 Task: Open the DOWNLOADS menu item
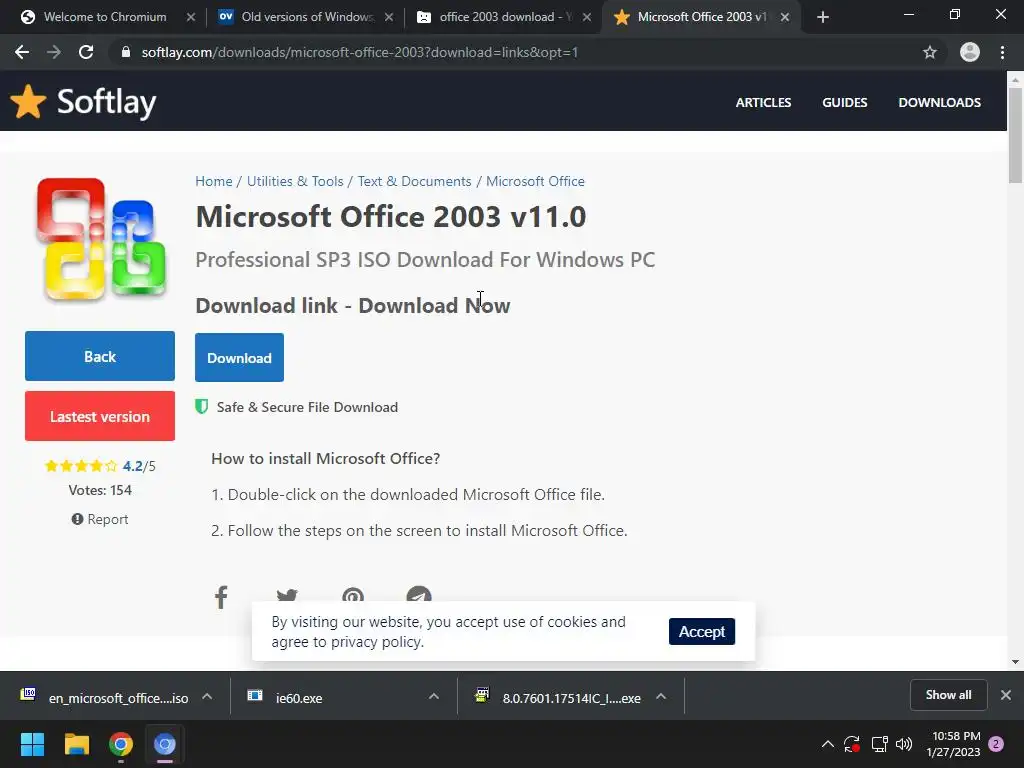click(939, 103)
